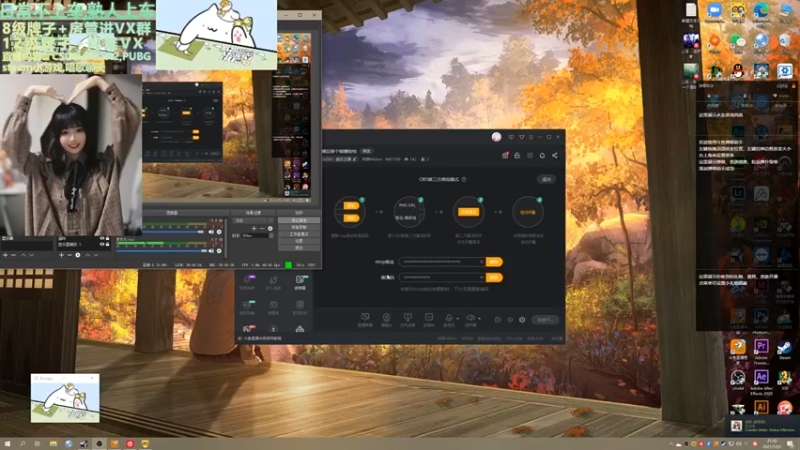Open source properties gear in OBS sources panel
Image resolution: width=800 pixels, height=450 pixels.
(78, 255)
